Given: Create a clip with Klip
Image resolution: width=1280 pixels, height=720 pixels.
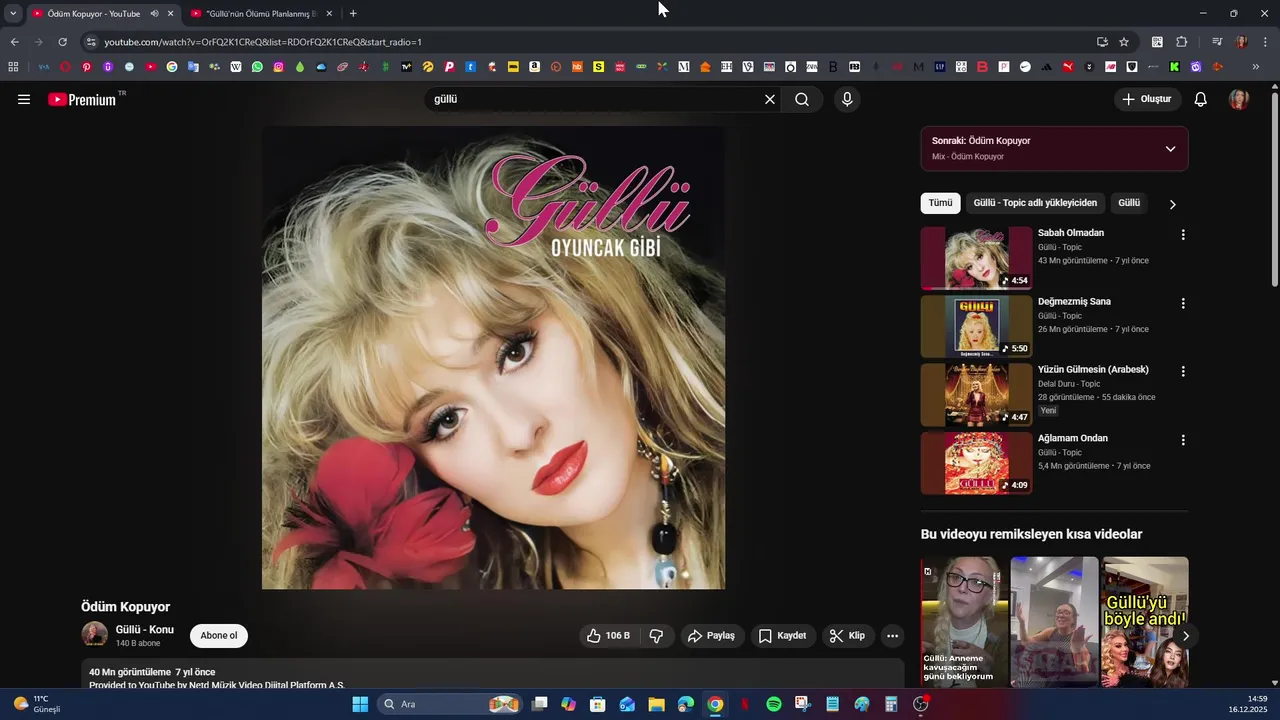Looking at the screenshot, I should click(x=847, y=636).
